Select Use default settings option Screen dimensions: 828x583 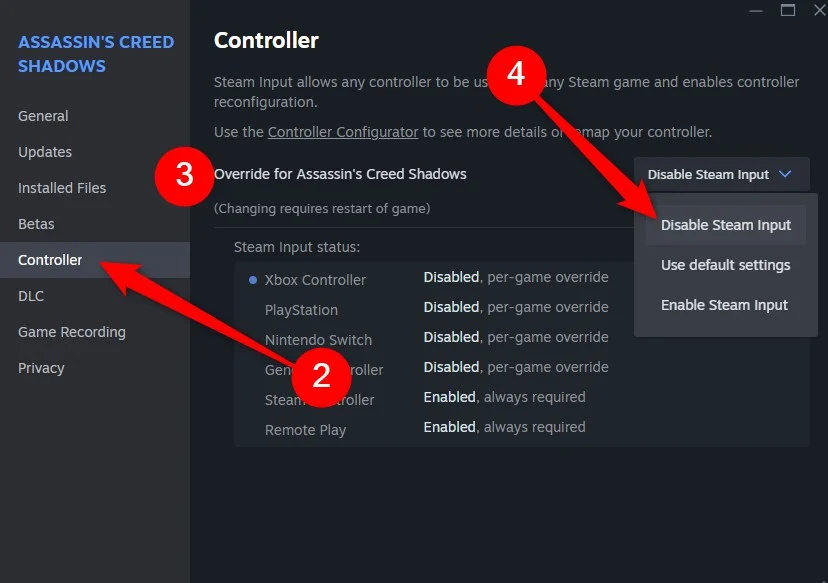[726, 265]
